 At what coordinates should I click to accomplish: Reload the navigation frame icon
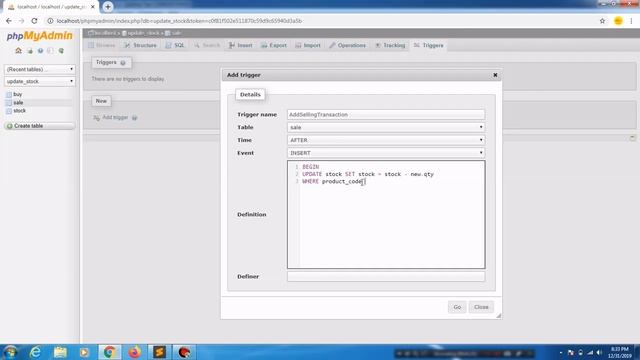(61, 51)
